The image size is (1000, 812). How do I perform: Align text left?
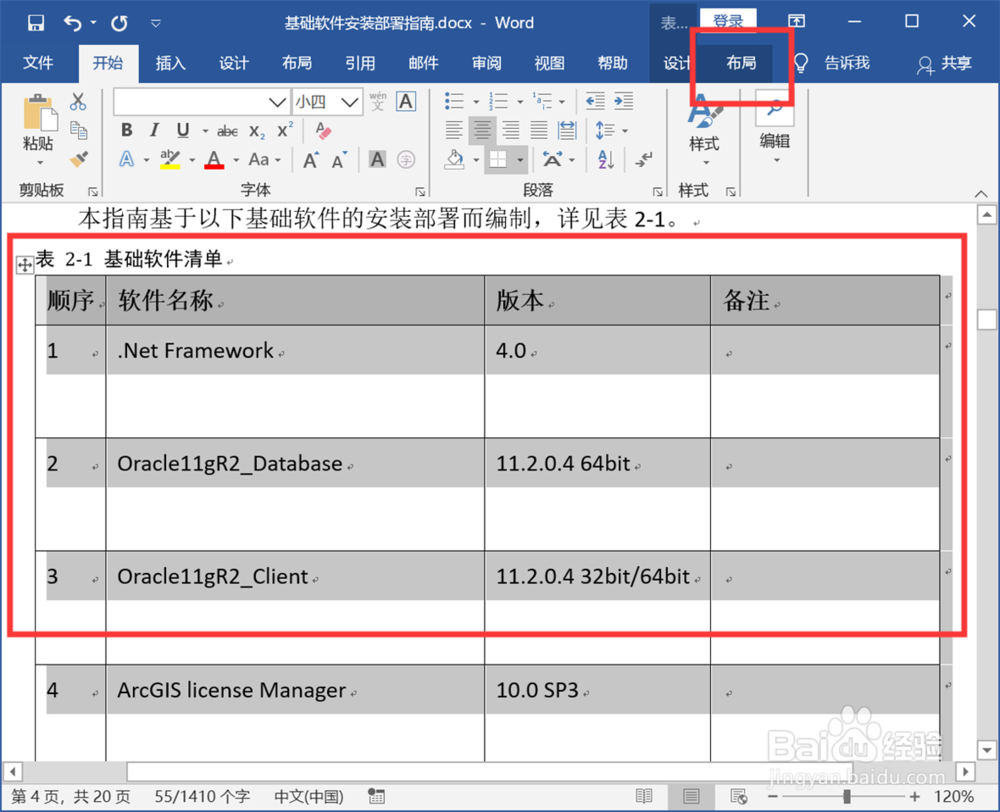coord(454,130)
